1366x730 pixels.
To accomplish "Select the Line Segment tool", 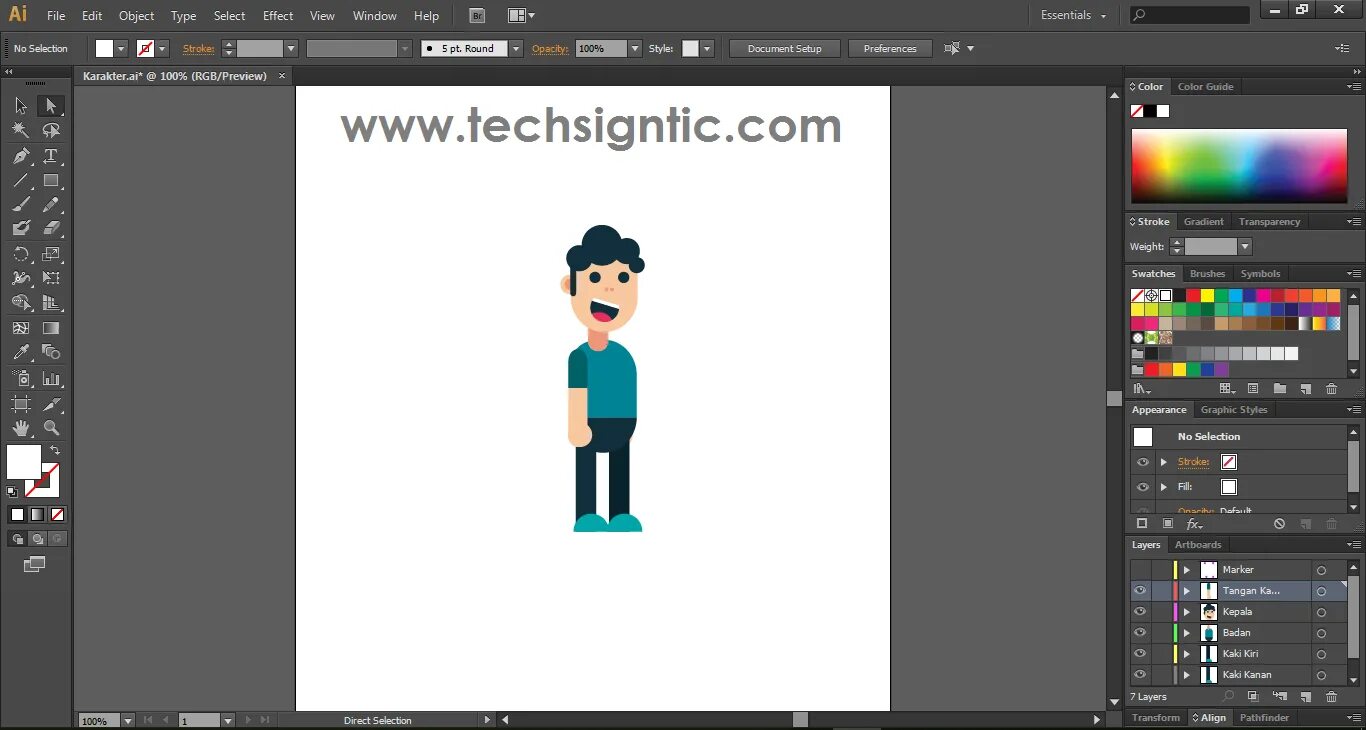I will [21, 181].
